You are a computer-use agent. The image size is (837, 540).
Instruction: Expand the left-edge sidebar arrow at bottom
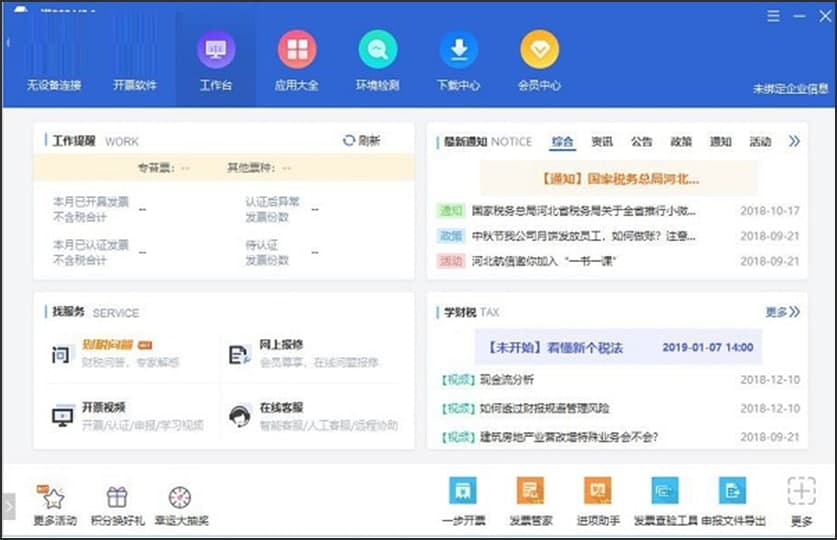(9, 506)
